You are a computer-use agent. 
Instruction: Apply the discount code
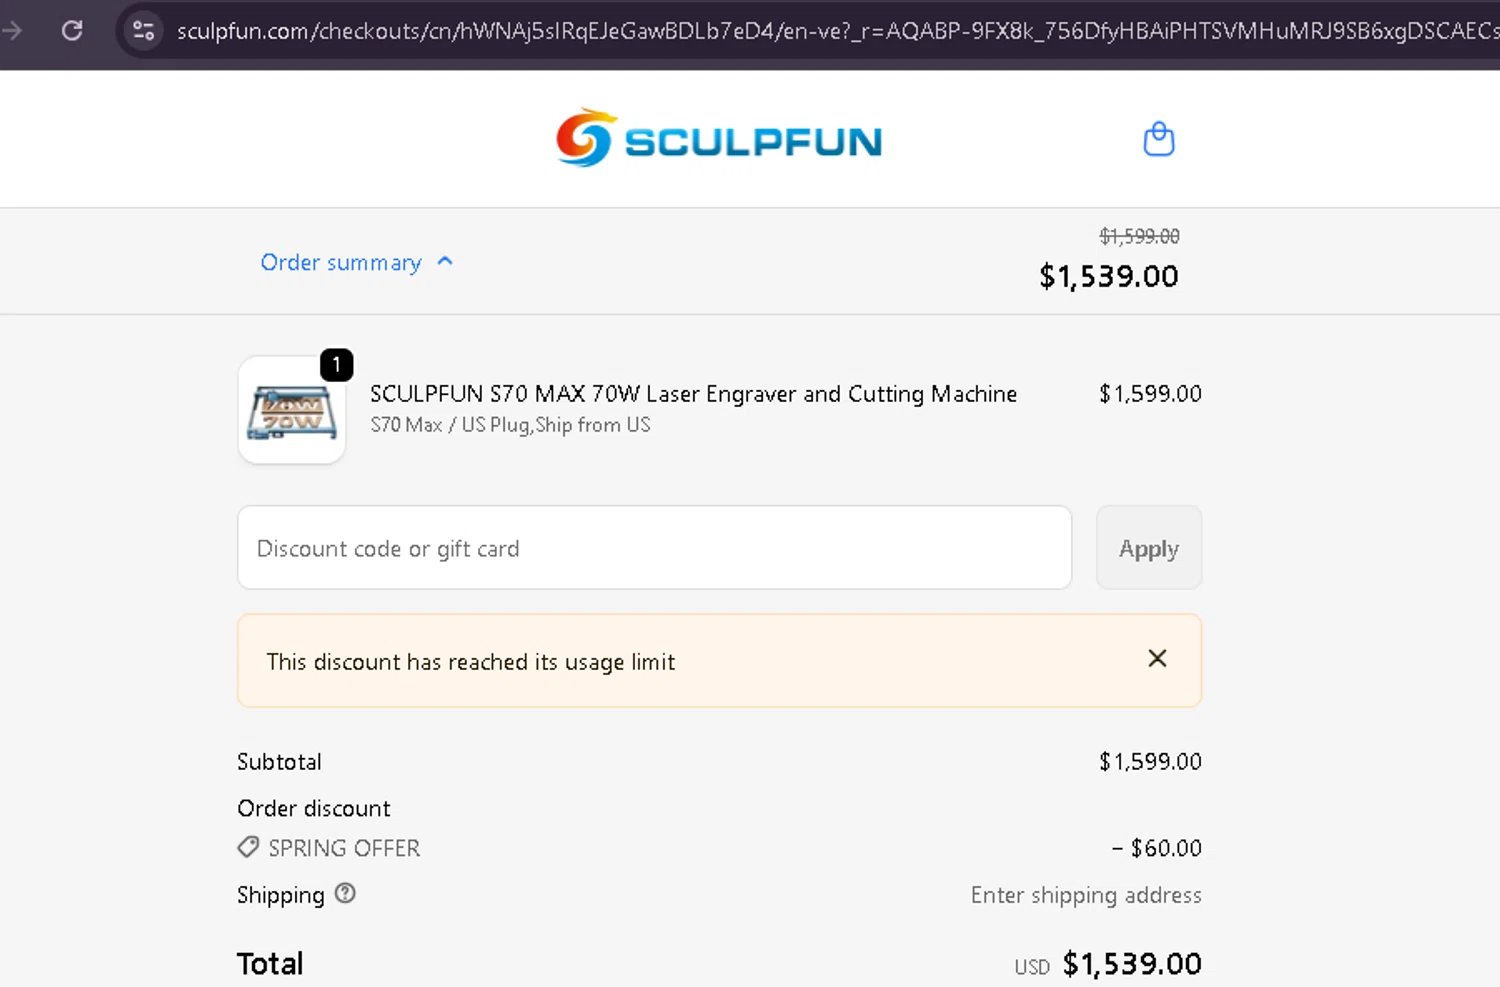(x=1149, y=548)
